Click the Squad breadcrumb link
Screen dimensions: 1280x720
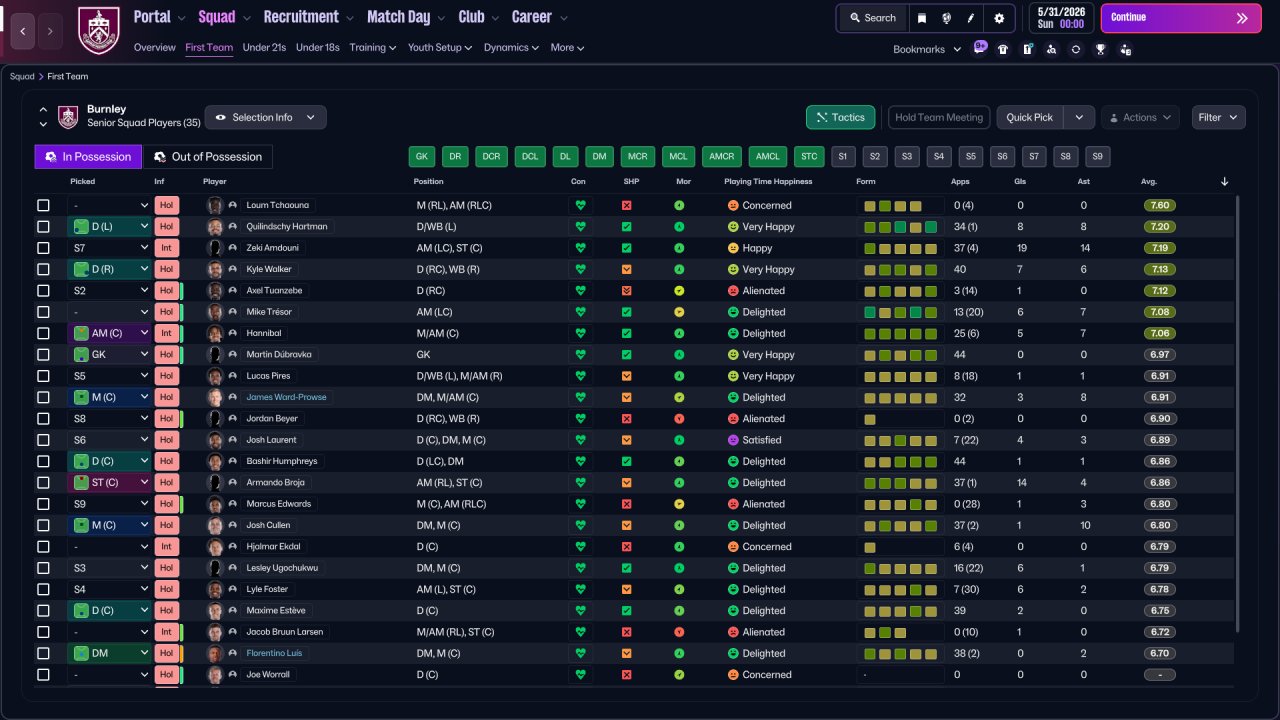coord(22,76)
